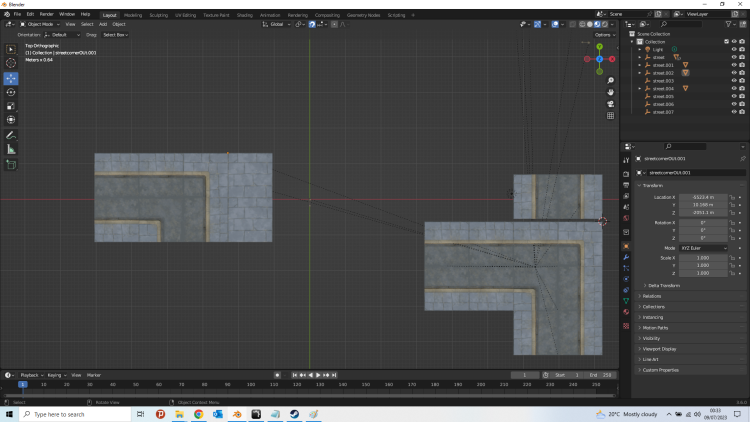This screenshot has height=422, width=750.
Task: Open the Tool properties tab
Action: 626,160
